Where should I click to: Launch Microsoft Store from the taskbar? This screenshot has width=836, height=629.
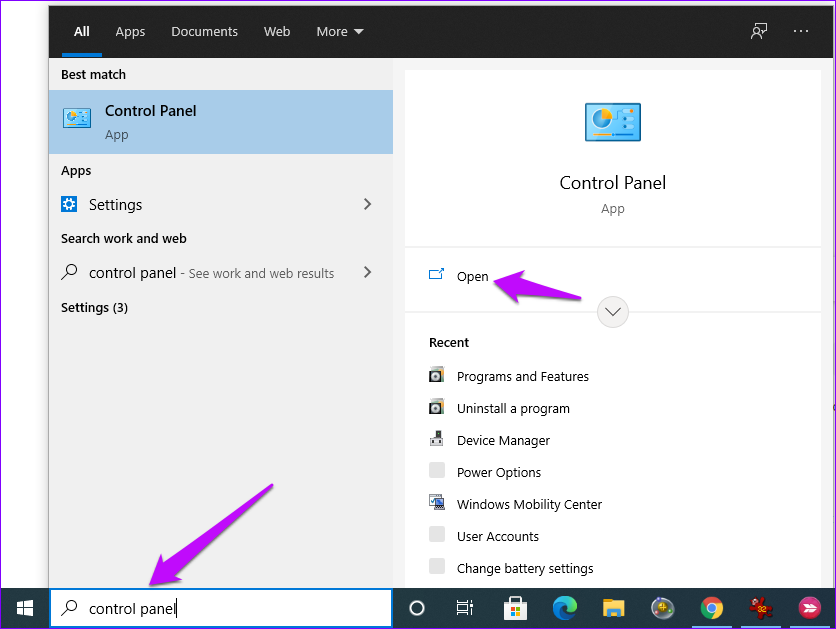[x=515, y=608]
